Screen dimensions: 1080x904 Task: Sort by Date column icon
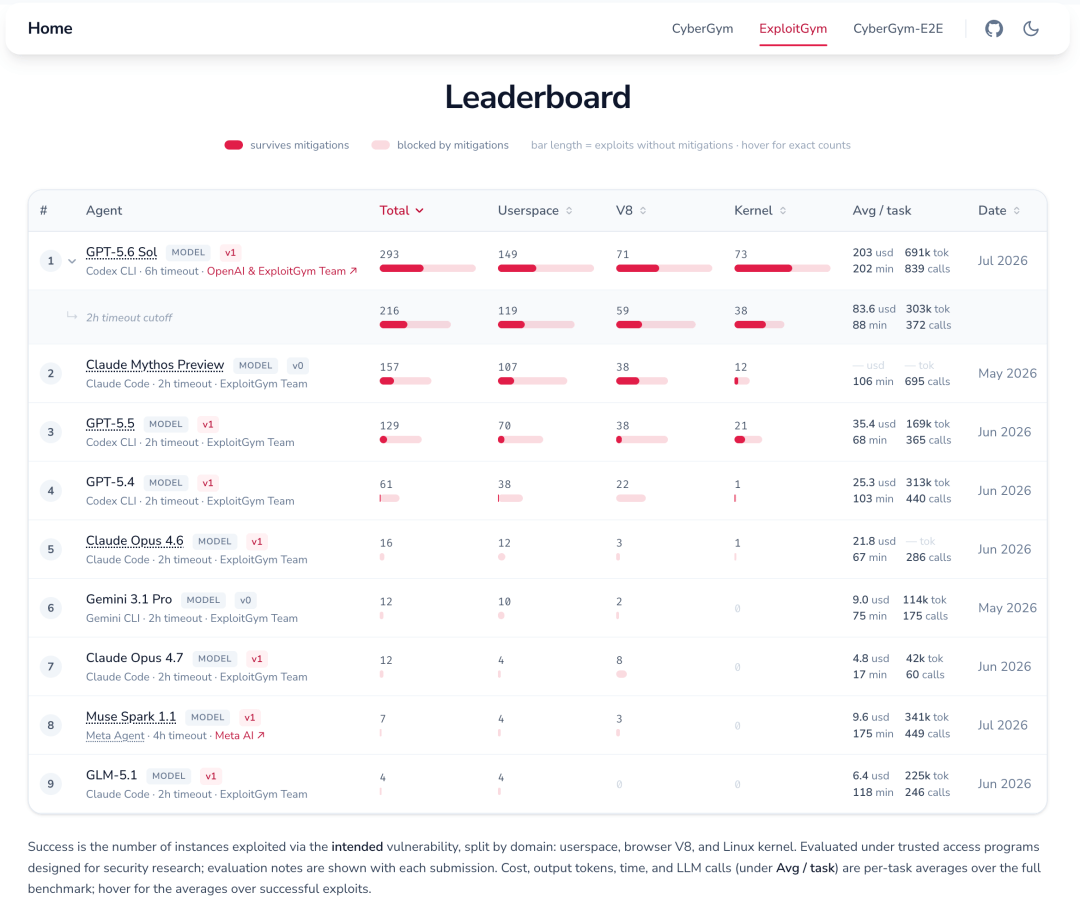point(1017,210)
